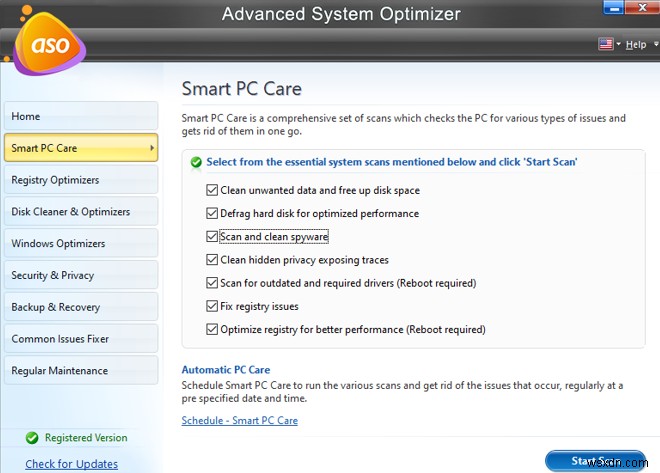The width and height of the screenshot is (660, 473).
Task: Uncheck Fix registry issues
Action: pos(212,306)
